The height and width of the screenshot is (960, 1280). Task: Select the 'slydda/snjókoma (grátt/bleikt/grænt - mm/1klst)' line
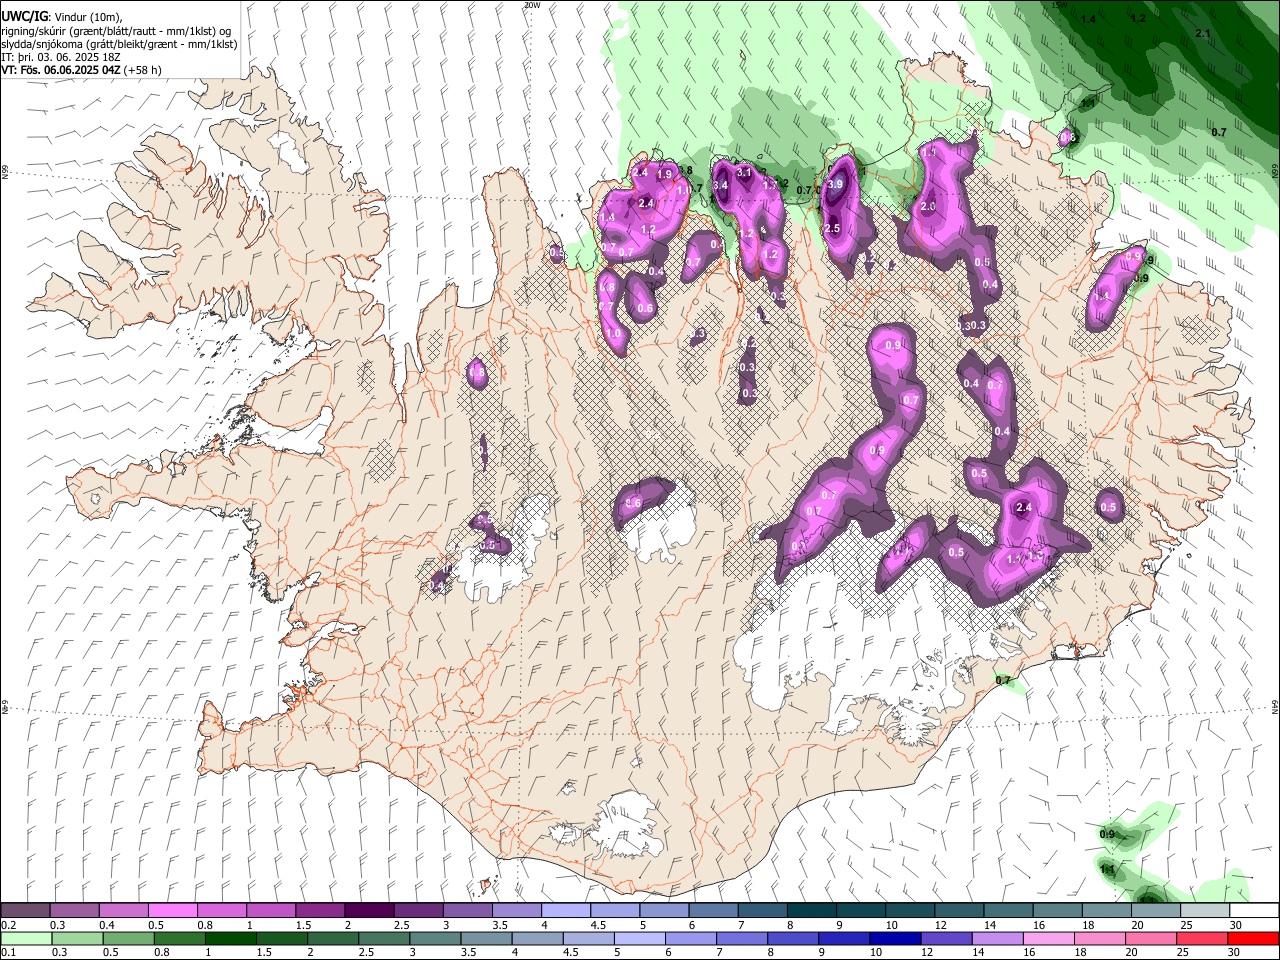[119, 44]
